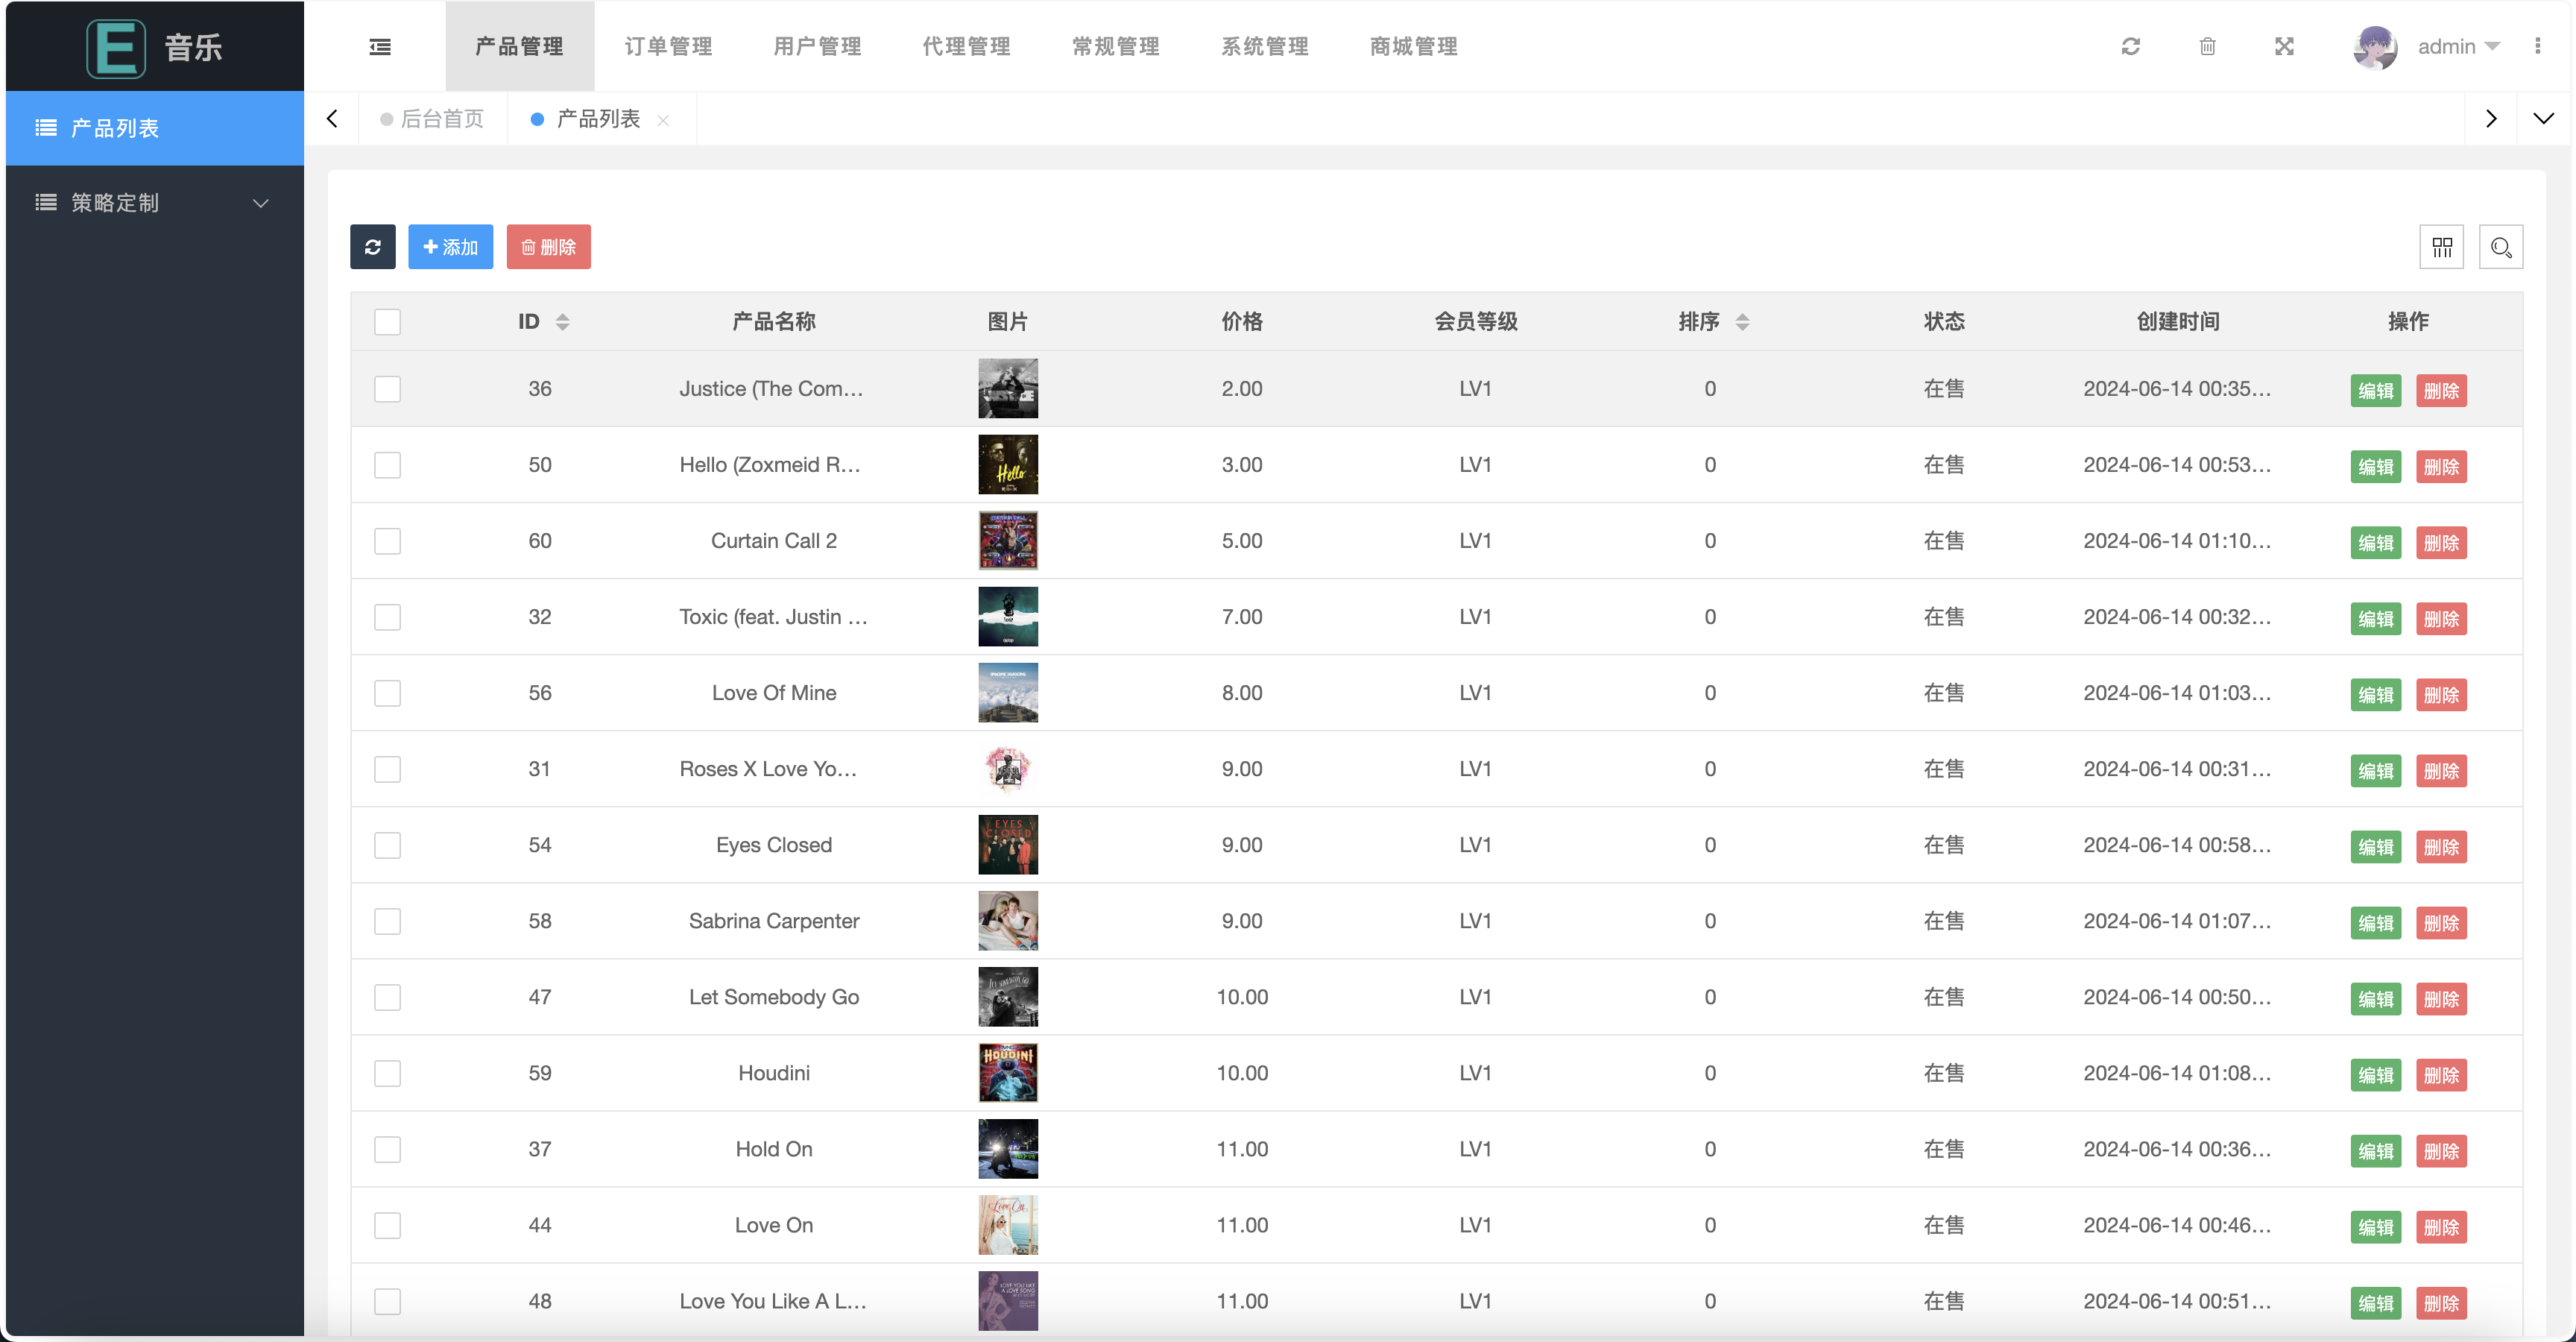The height and width of the screenshot is (1342, 2576).
Task: Click 编辑 for Love Of Mine row
Action: (x=2375, y=695)
